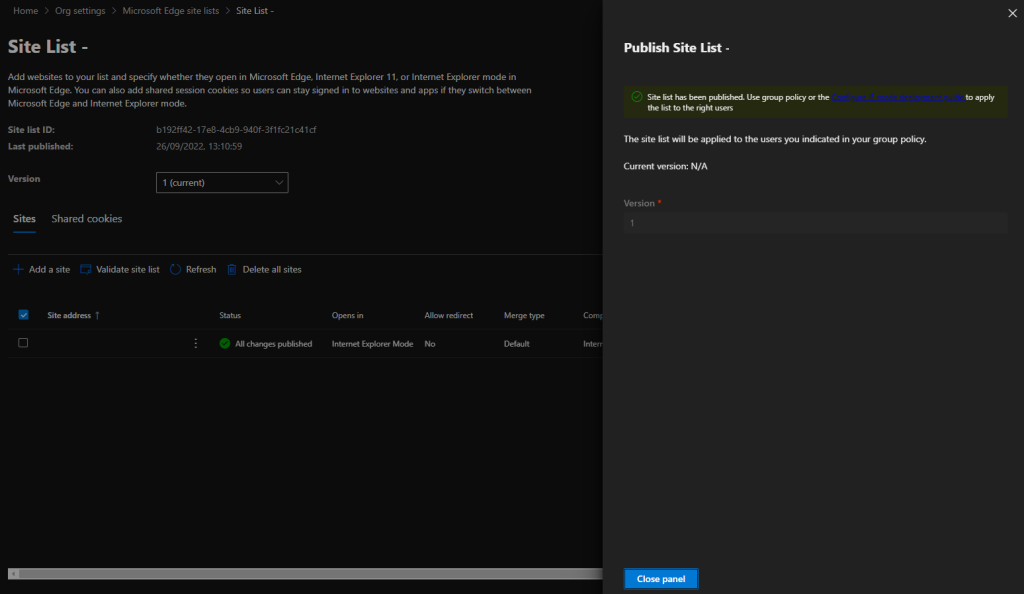Click the Refresh circular icon
This screenshot has width=1024, height=594.
[175, 269]
